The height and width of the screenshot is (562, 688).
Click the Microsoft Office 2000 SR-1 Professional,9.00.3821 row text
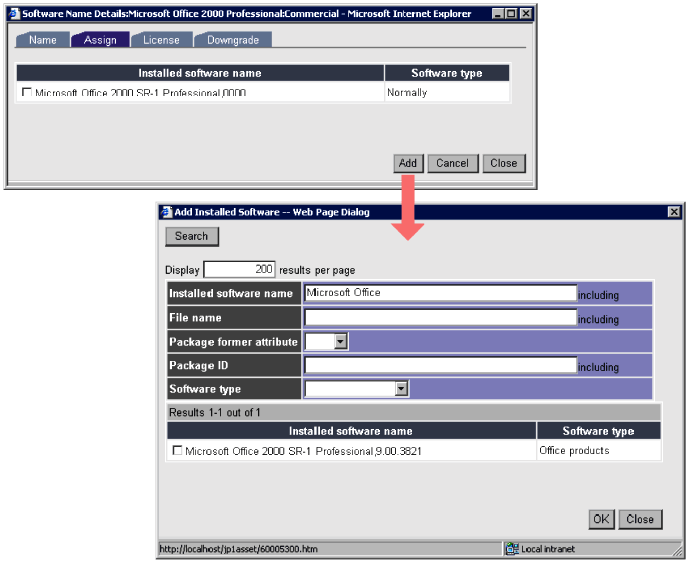coord(303,451)
